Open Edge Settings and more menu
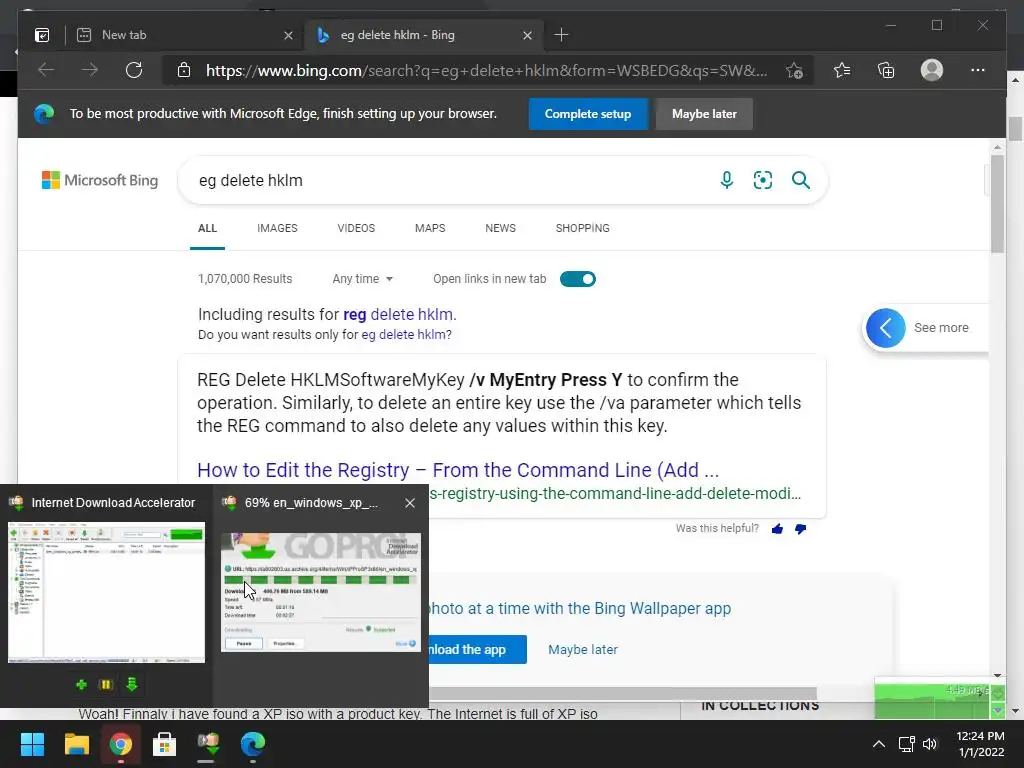The image size is (1024, 768). coord(978,70)
